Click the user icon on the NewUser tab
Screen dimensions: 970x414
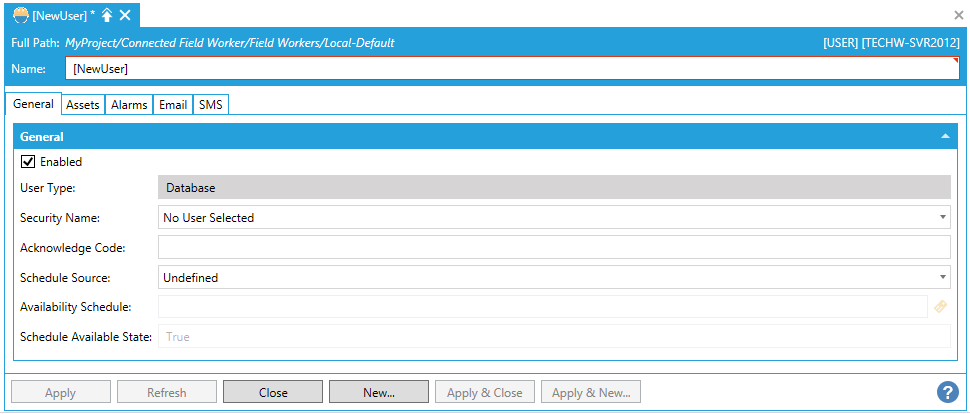tap(20, 15)
